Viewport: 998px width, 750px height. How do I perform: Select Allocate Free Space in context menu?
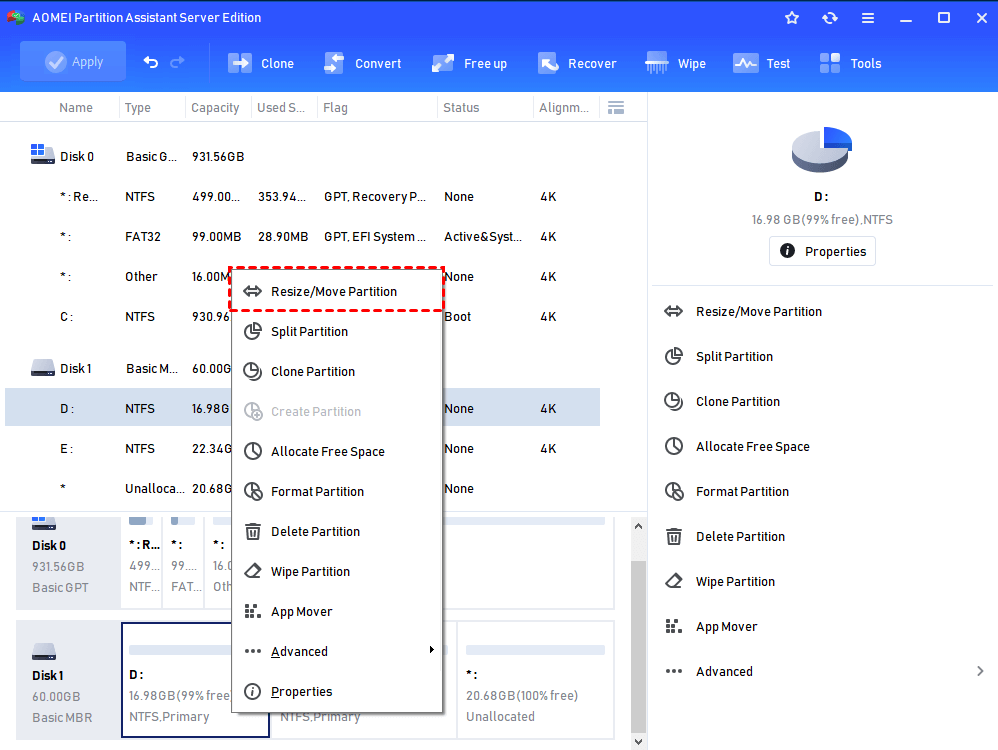tap(336, 451)
